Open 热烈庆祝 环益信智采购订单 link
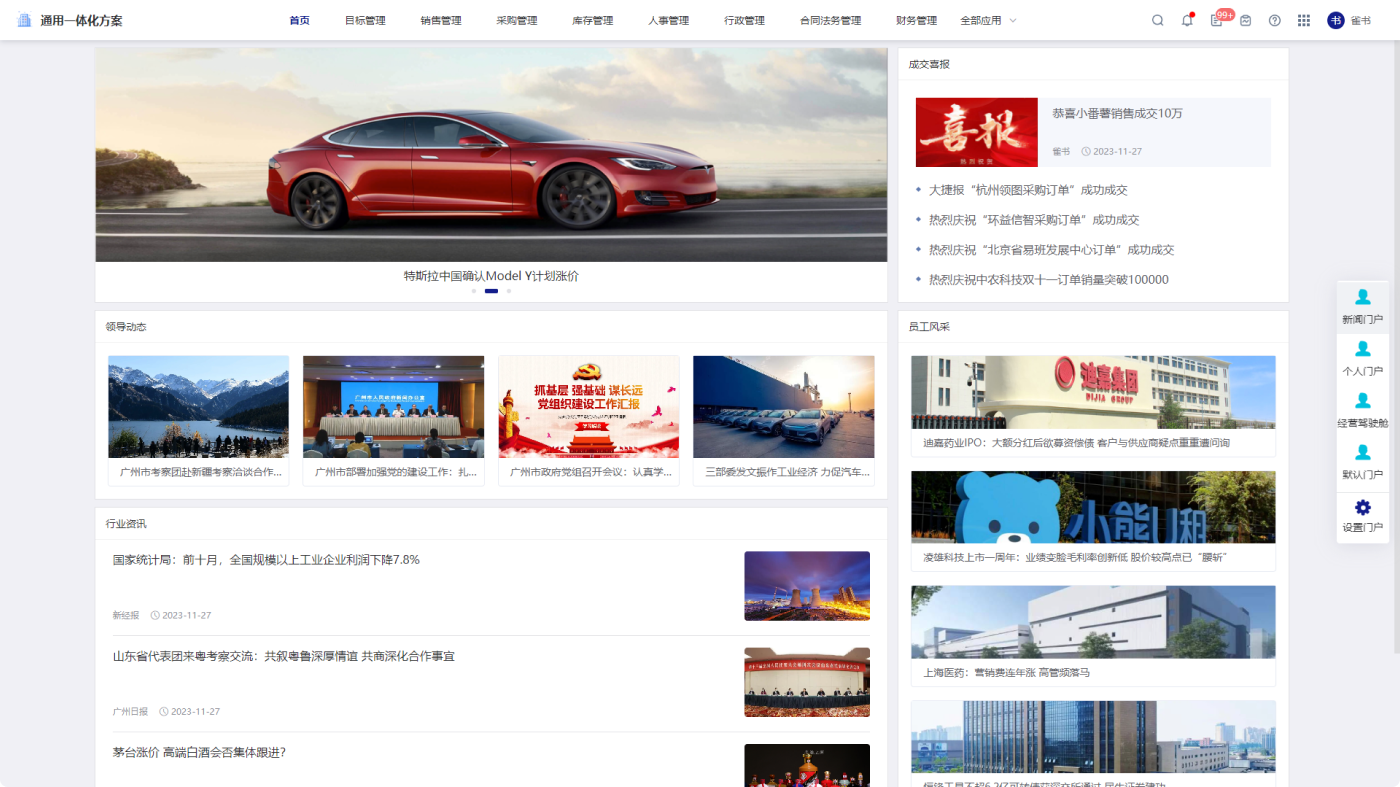 coord(1034,220)
